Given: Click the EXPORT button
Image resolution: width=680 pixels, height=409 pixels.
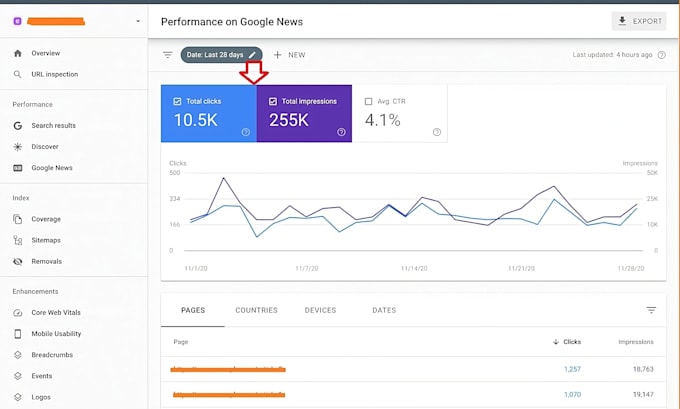Looking at the screenshot, I should (639, 21).
